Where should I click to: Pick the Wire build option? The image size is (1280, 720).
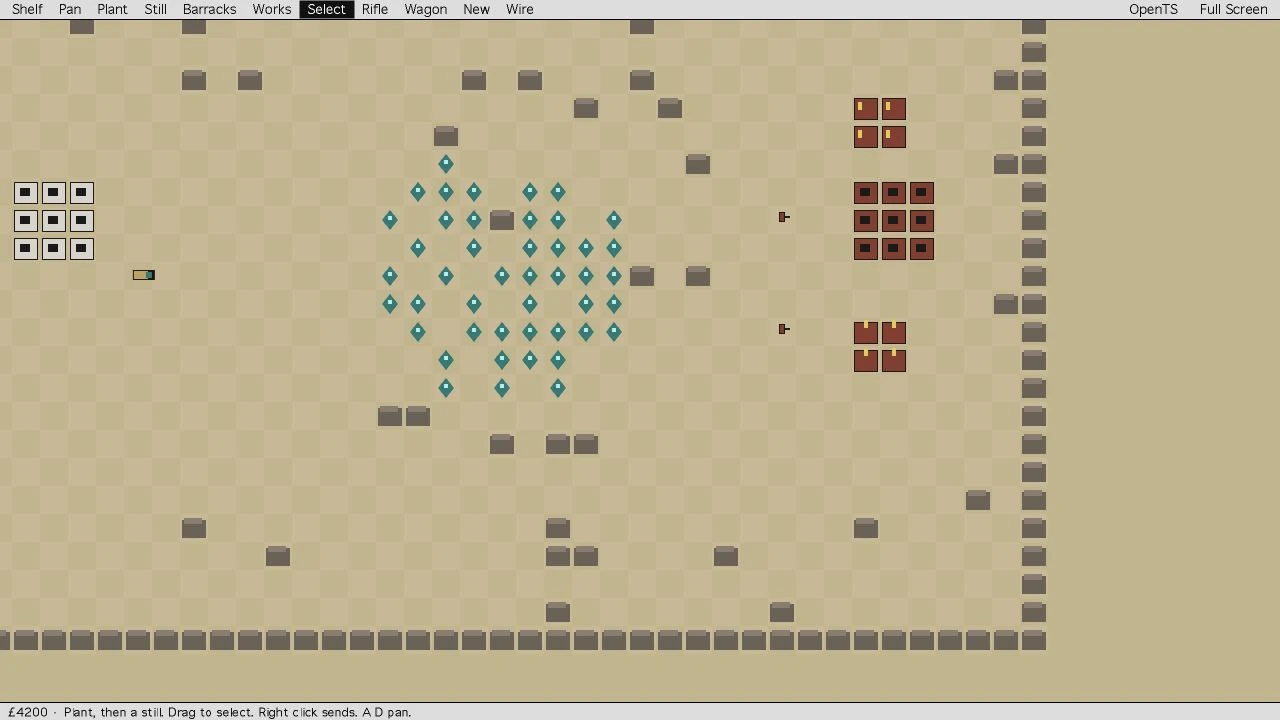coord(519,9)
